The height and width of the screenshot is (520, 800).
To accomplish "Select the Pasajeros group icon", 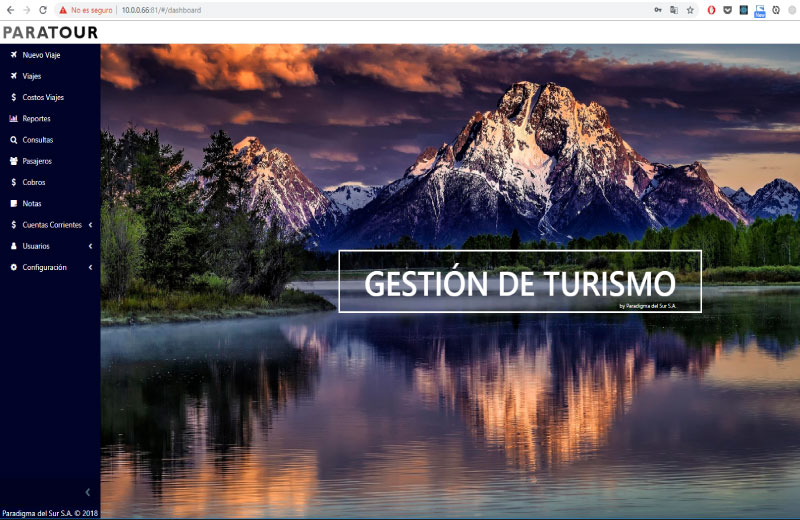I will 13,161.
